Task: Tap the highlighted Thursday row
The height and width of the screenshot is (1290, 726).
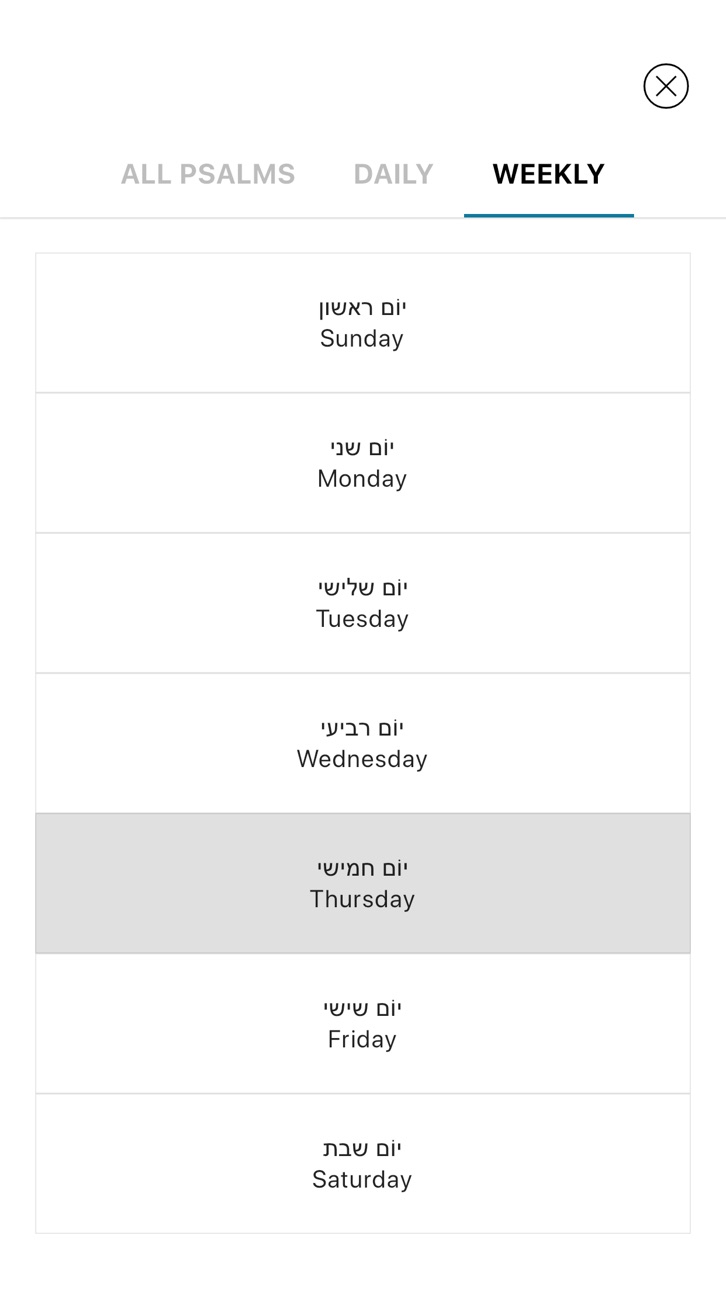Action: point(363,883)
